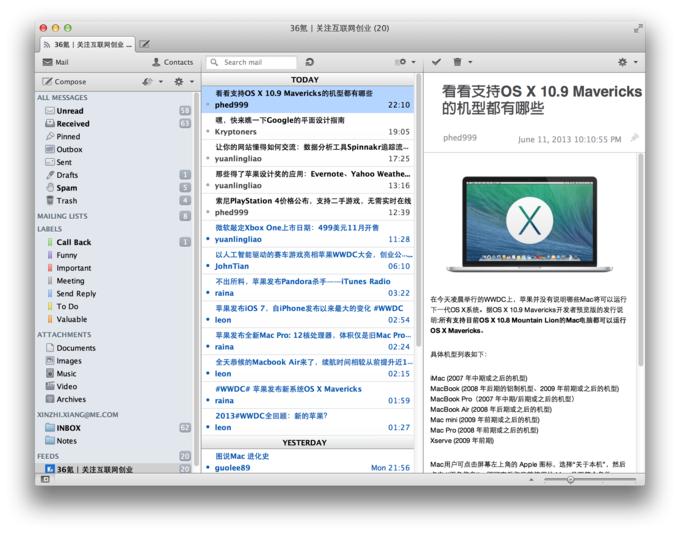Open raina OS X Mavericks message 01:59

pos(308,395)
